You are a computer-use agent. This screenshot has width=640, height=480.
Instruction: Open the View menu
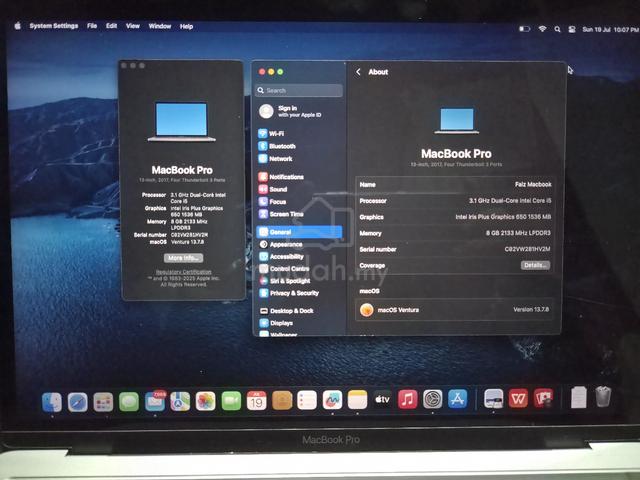click(x=133, y=26)
